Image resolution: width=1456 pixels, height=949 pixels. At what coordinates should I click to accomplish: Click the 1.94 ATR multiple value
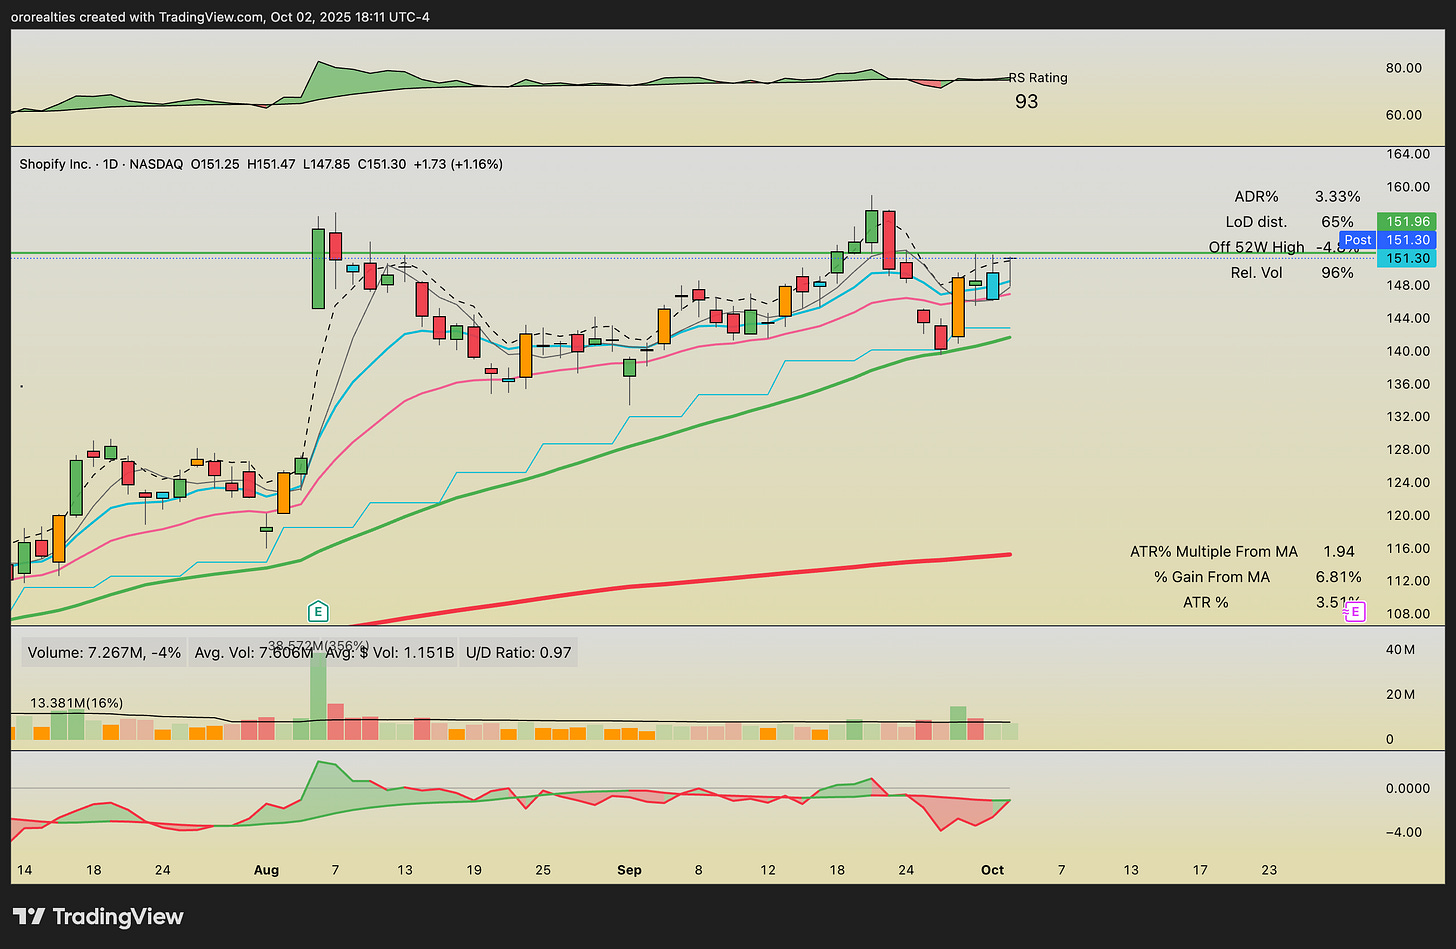(1338, 551)
